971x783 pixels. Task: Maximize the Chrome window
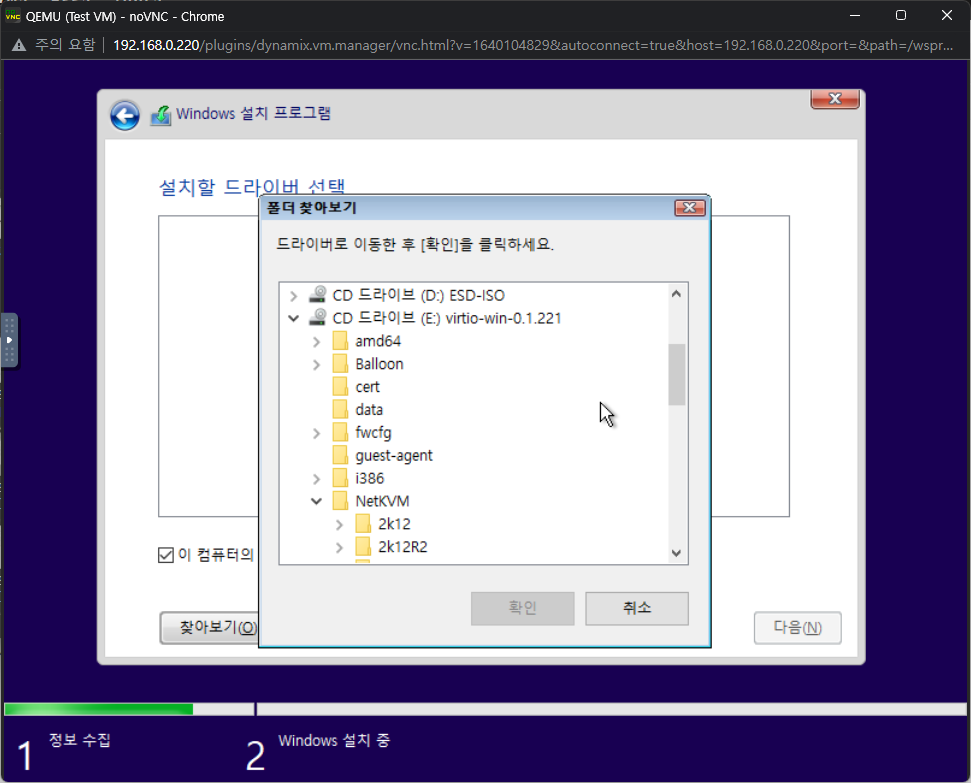pos(901,15)
